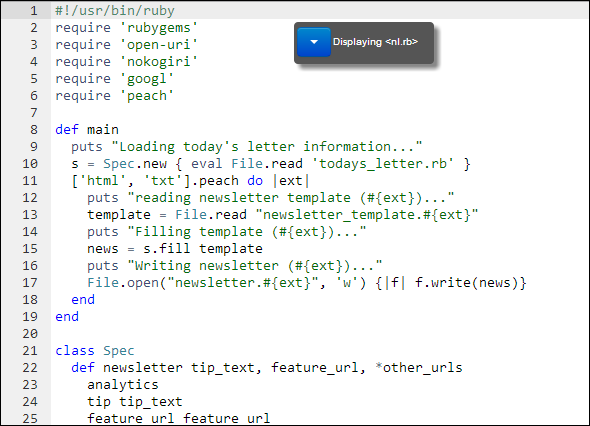Click the 'analytics' line
Screen dimensions: 590x426
123,385
